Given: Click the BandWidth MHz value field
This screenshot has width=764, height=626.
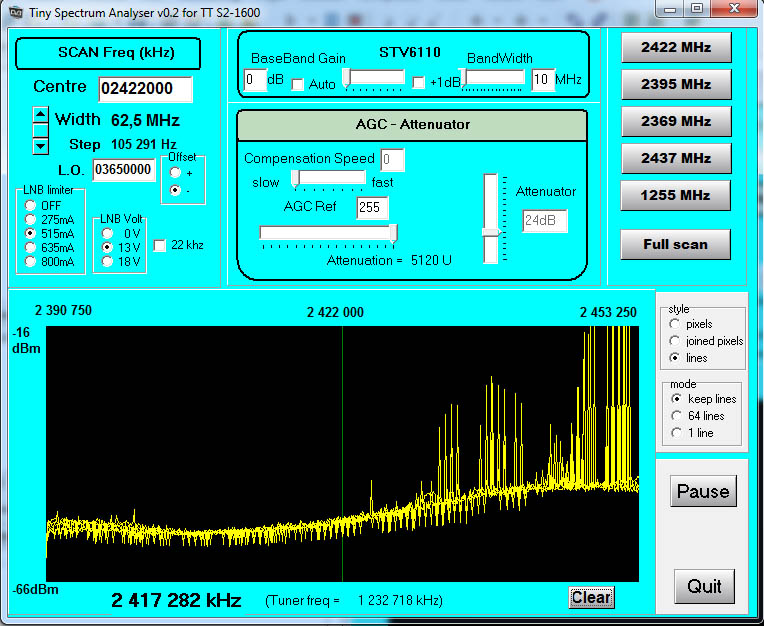Looking at the screenshot, I should (543, 80).
